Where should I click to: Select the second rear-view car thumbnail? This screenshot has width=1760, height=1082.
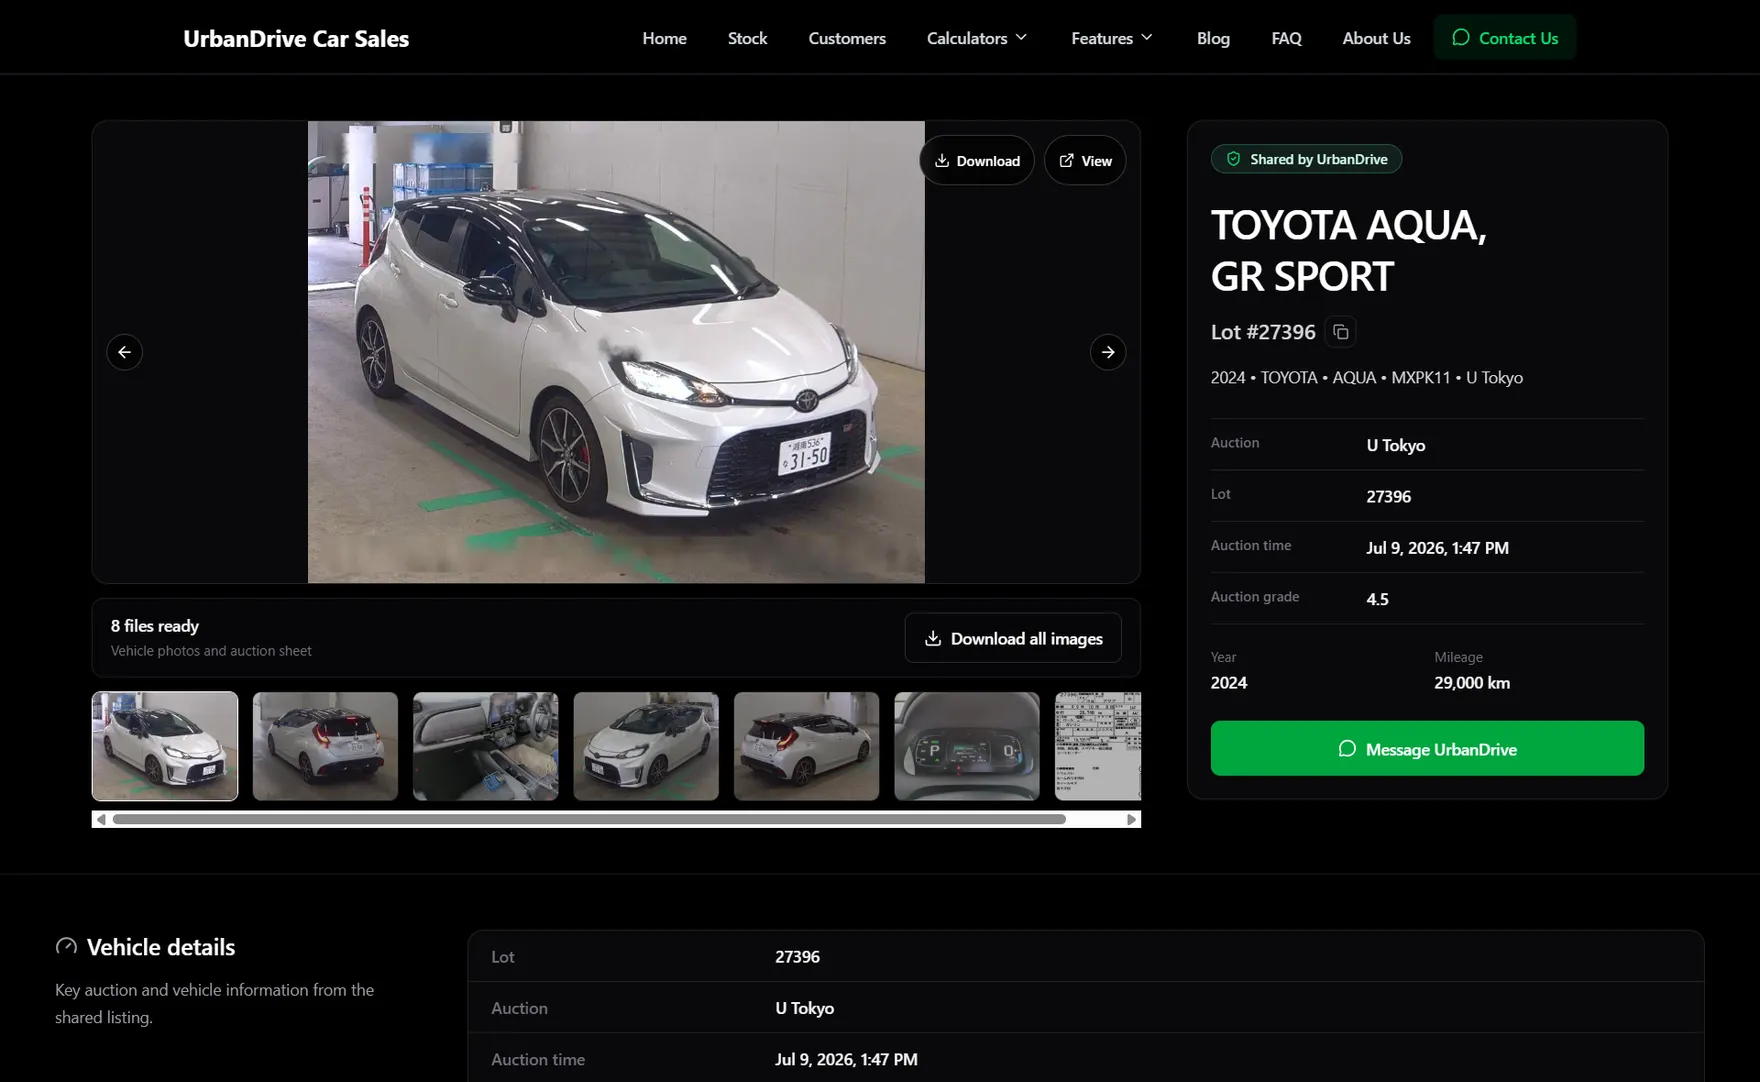point(325,746)
